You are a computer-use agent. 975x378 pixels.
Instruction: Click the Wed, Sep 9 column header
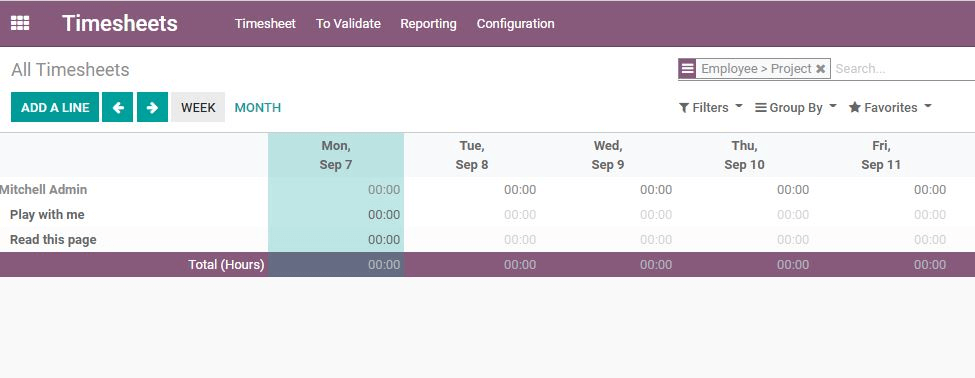(x=608, y=155)
